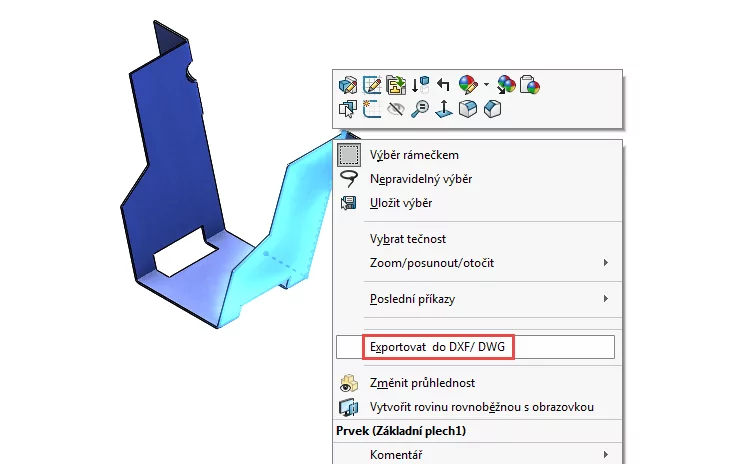Click the Edit Feature icon
The height and width of the screenshot is (464, 750).
[348, 85]
